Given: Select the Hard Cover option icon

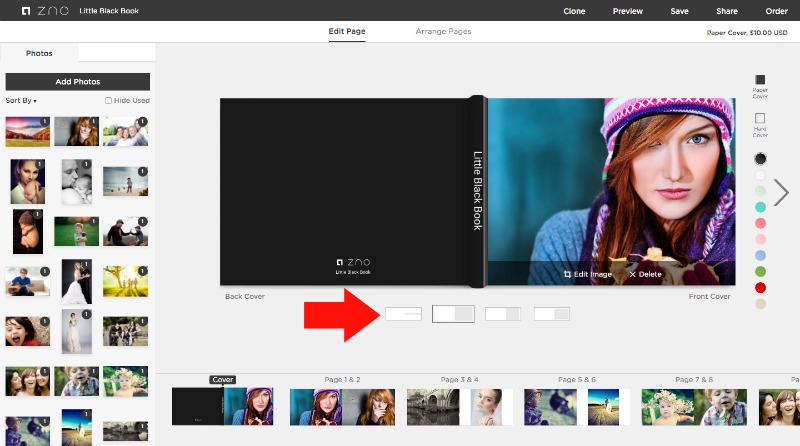Looking at the screenshot, I should tap(760, 118).
